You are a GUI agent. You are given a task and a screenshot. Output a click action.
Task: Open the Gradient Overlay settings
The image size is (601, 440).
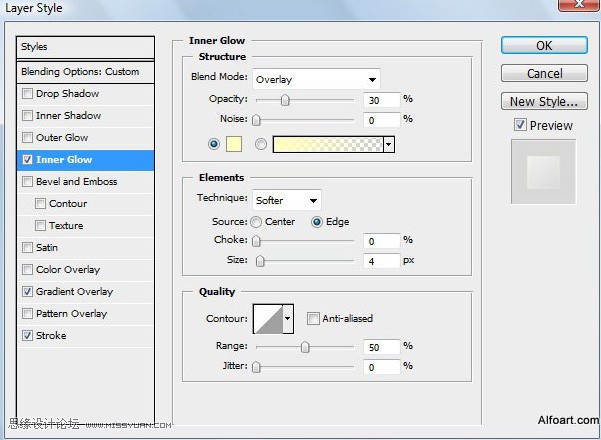[x=74, y=292]
